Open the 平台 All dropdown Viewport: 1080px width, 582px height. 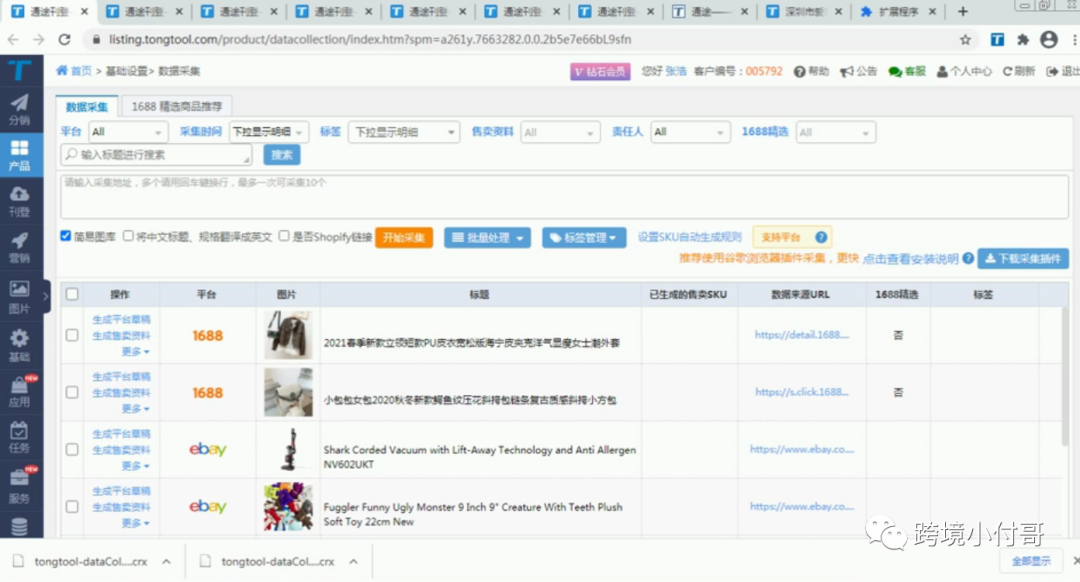pyautogui.click(x=128, y=132)
